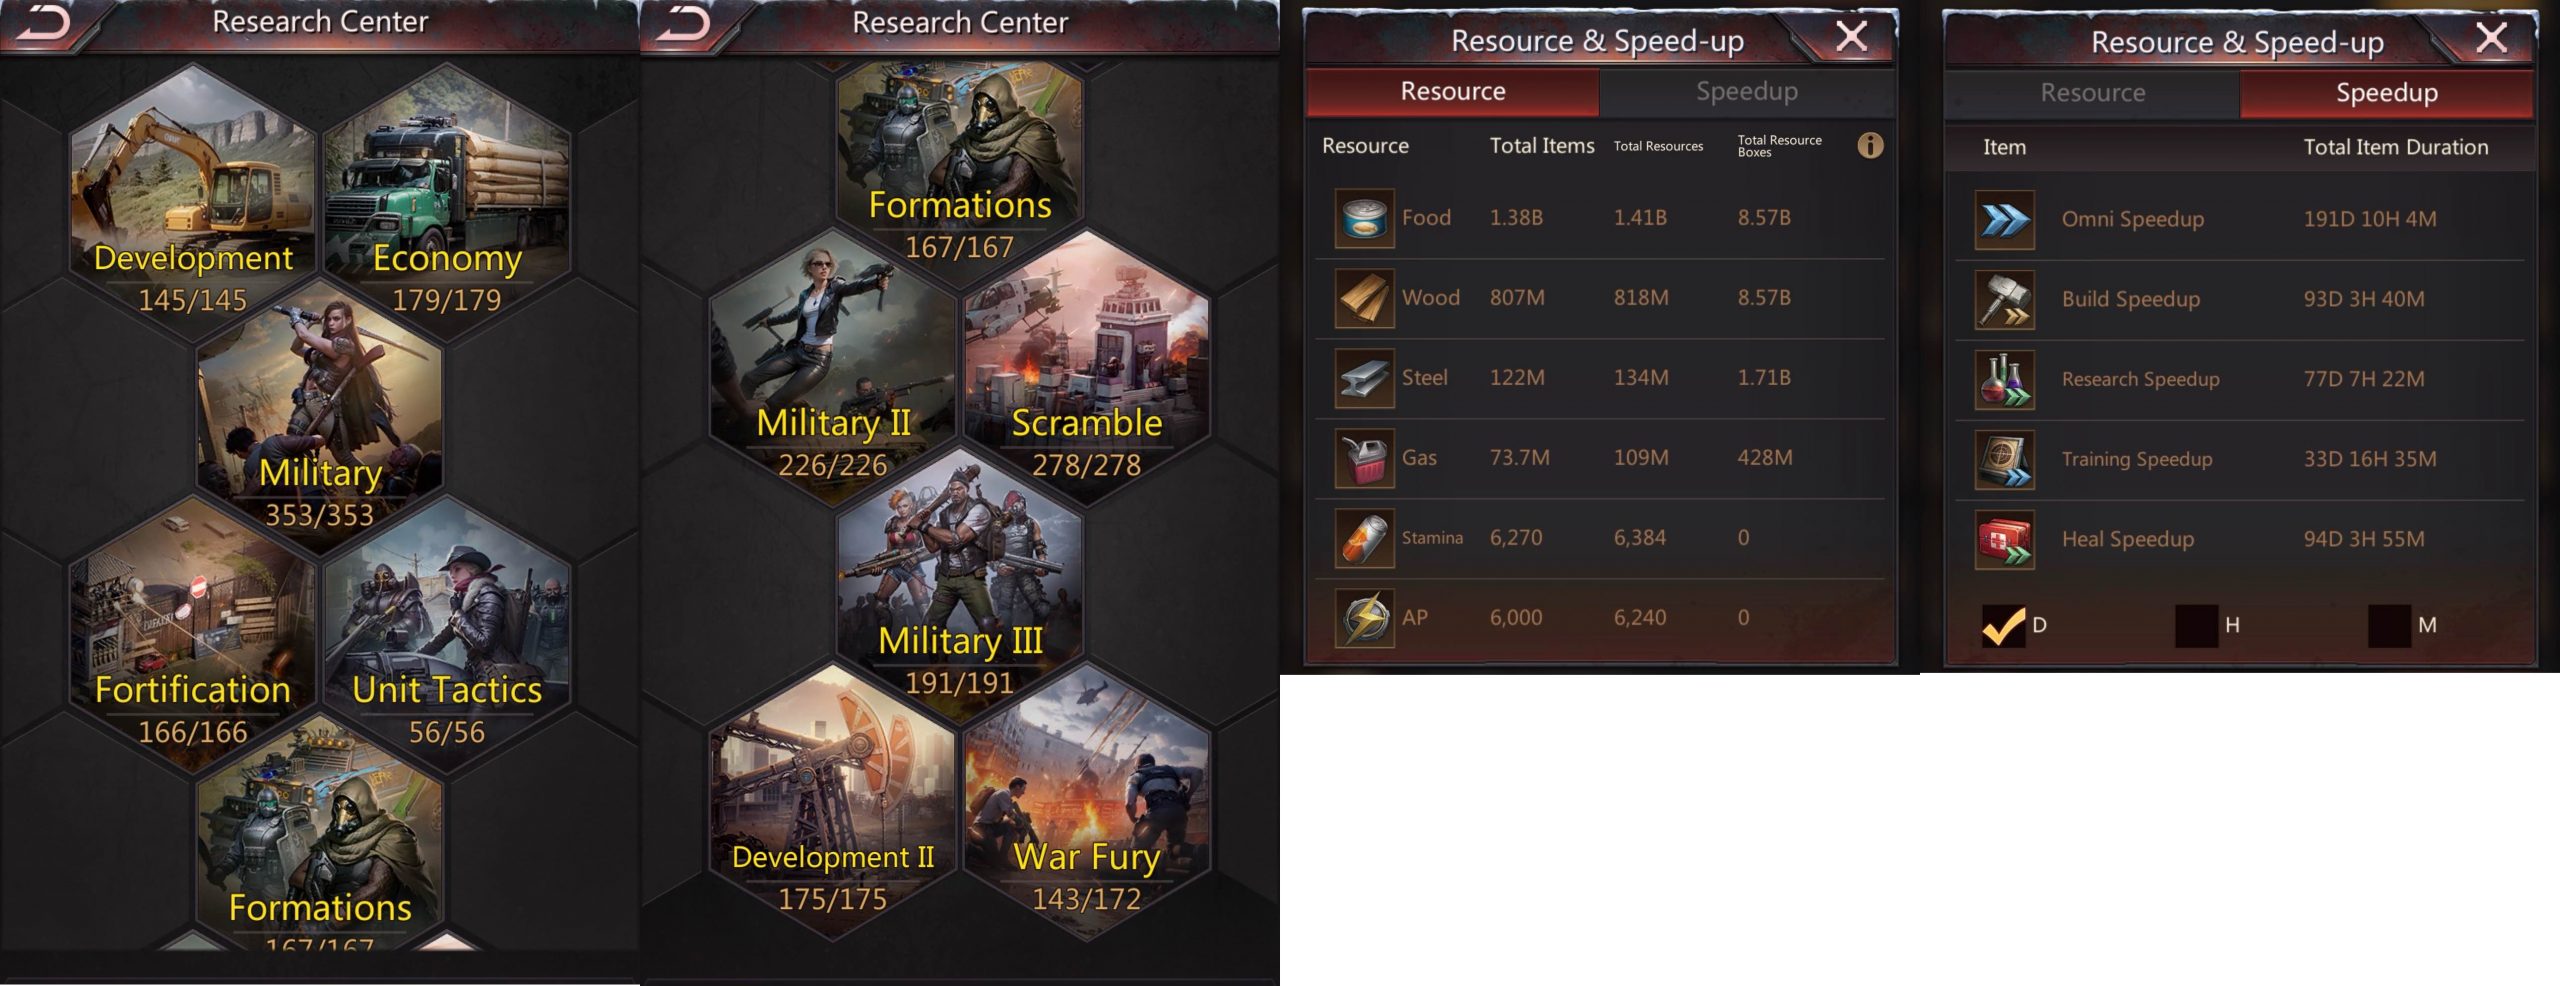The height and width of the screenshot is (986, 2560).
Task: Uncheck the D days checkbox
Action: click(2003, 626)
